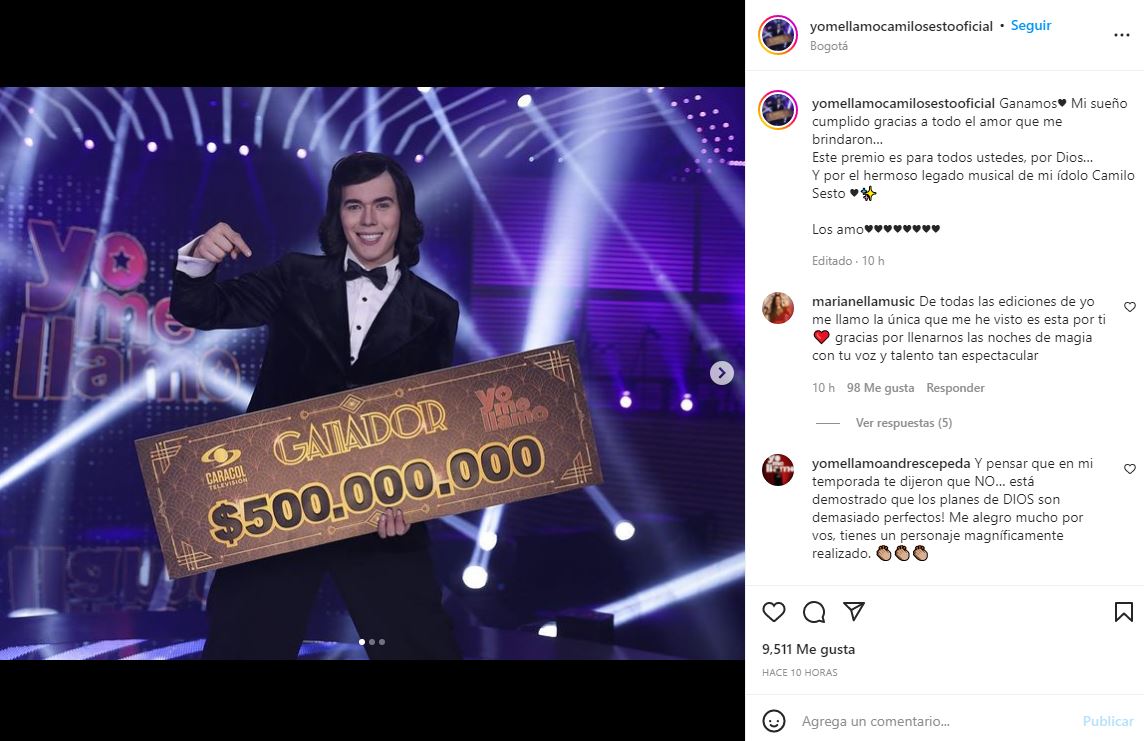Open the Bogotá location link

click(829, 46)
